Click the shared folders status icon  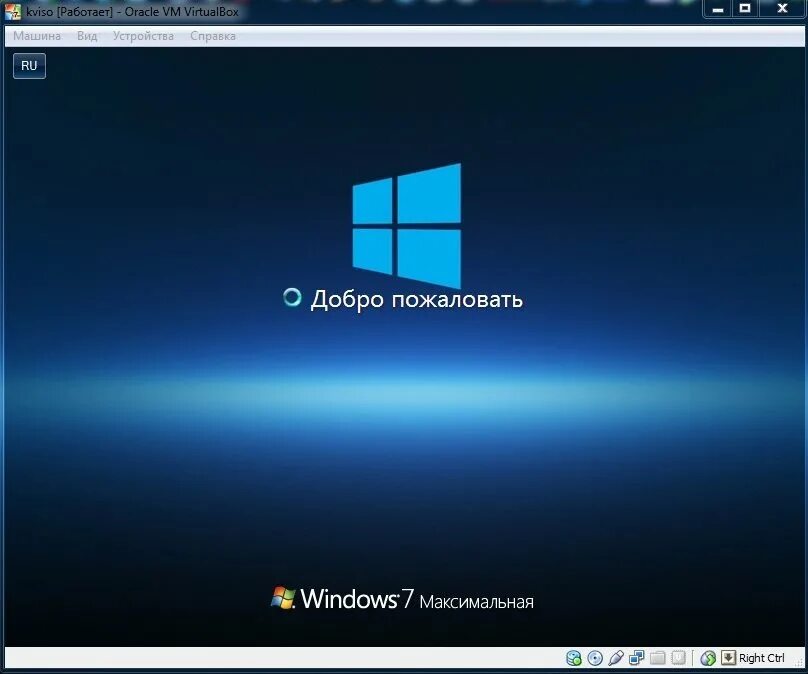(658, 658)
